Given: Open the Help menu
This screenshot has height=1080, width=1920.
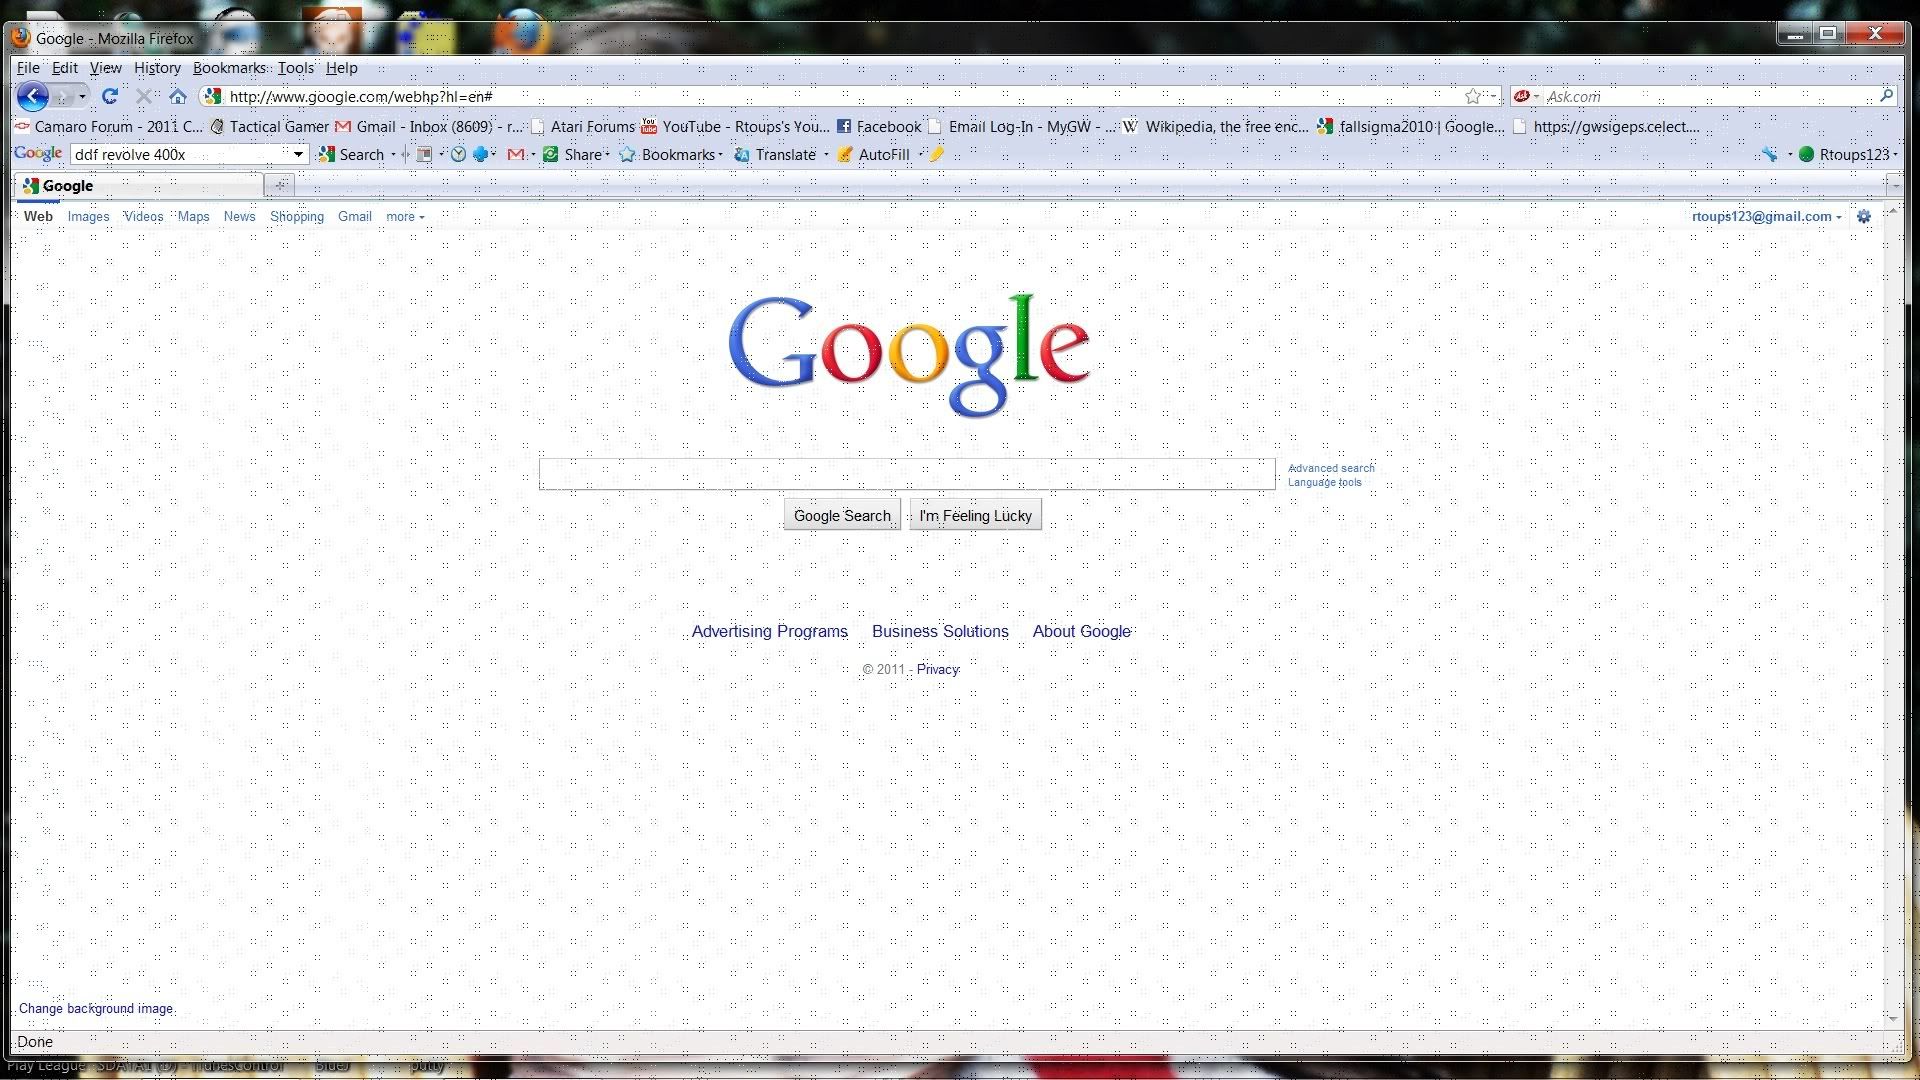Looking at the screenshot, I should [x=341, y=68].
